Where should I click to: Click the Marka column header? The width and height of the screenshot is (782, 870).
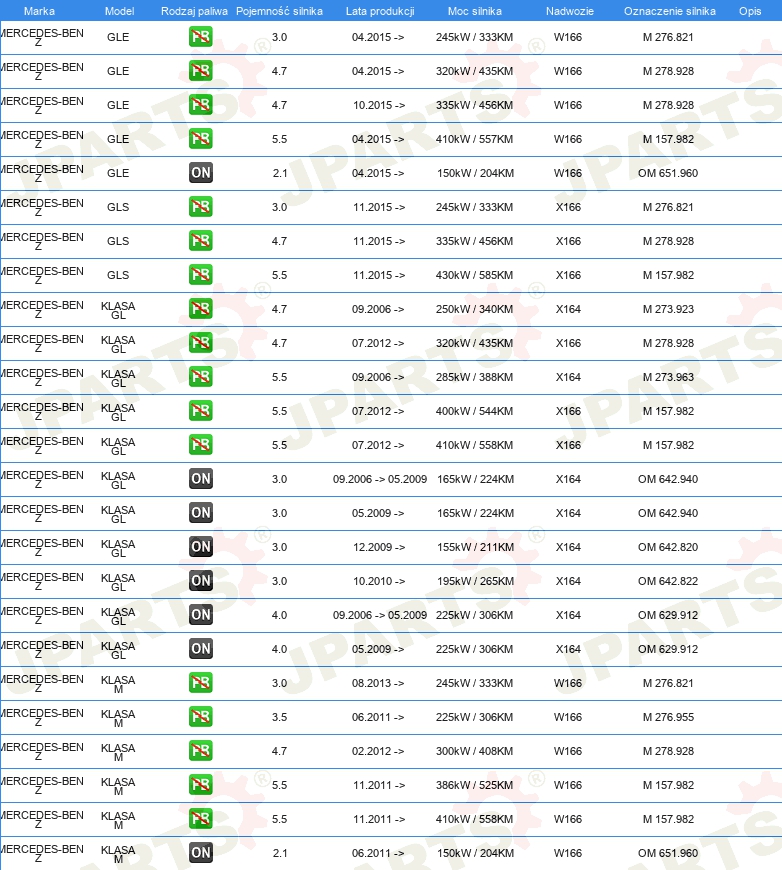(x=39, y=11)
